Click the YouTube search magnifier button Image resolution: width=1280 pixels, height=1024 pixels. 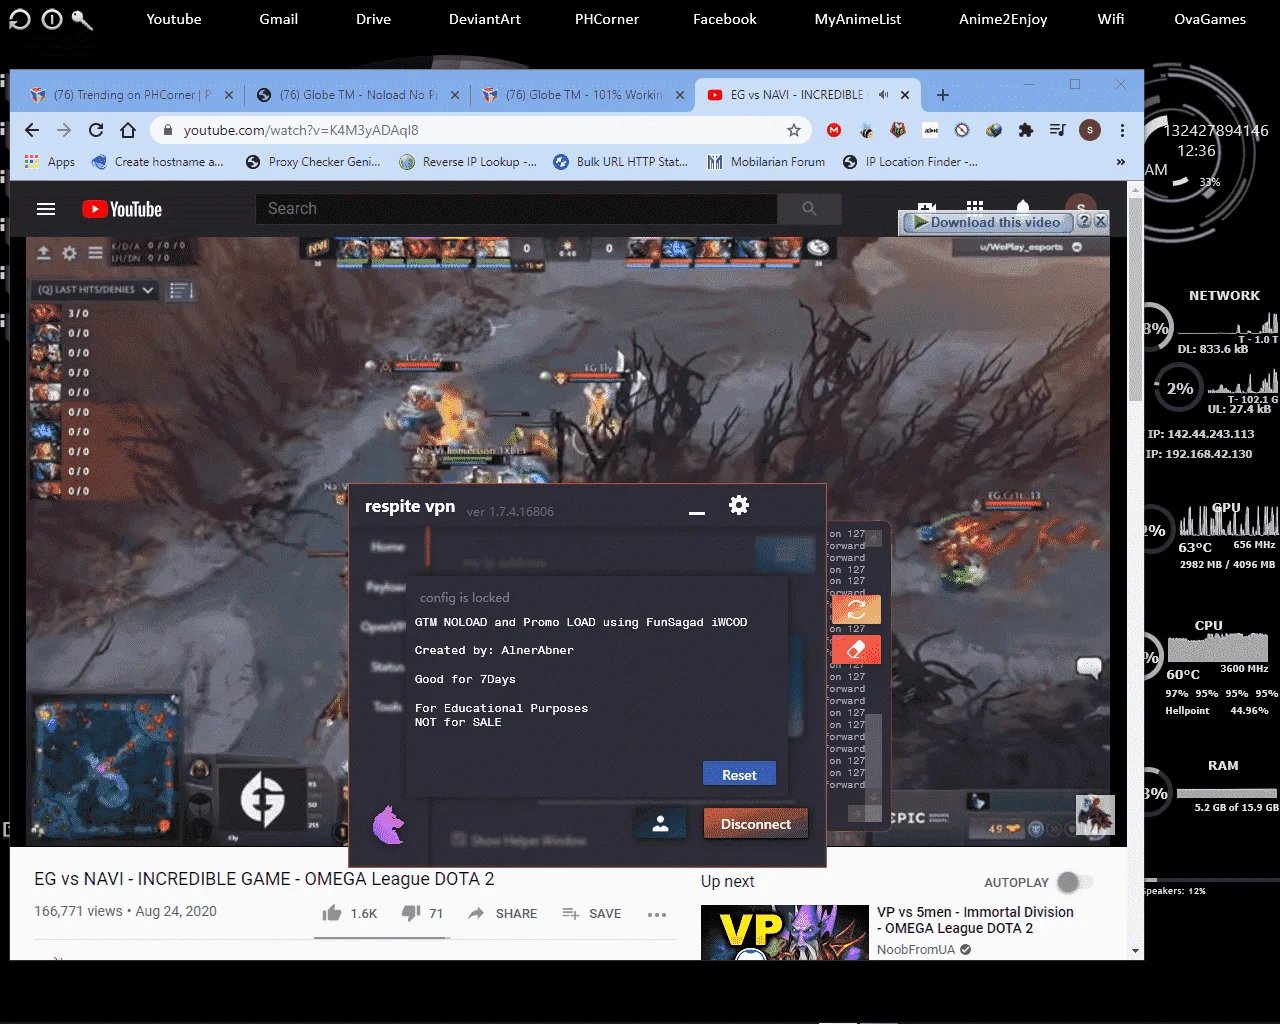pyautogui.click(x=809, y=208)
